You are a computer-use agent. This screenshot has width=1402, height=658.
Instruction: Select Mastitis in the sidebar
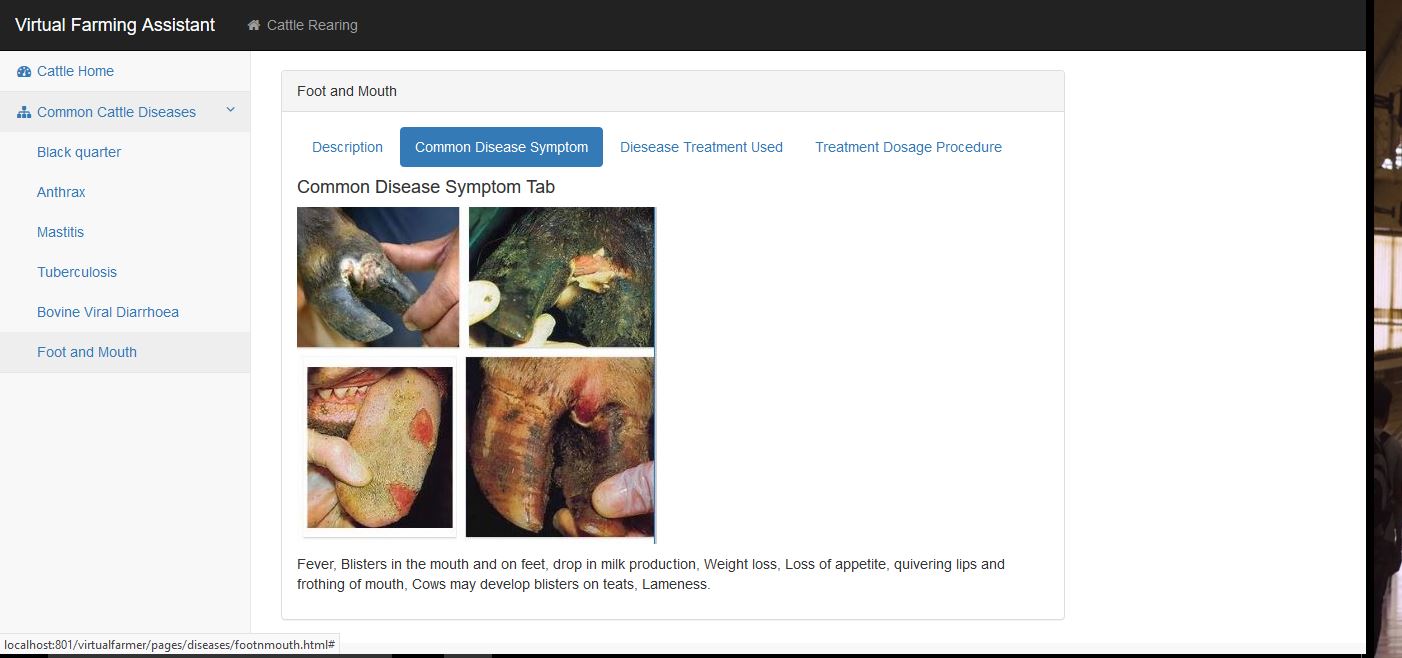60,232
